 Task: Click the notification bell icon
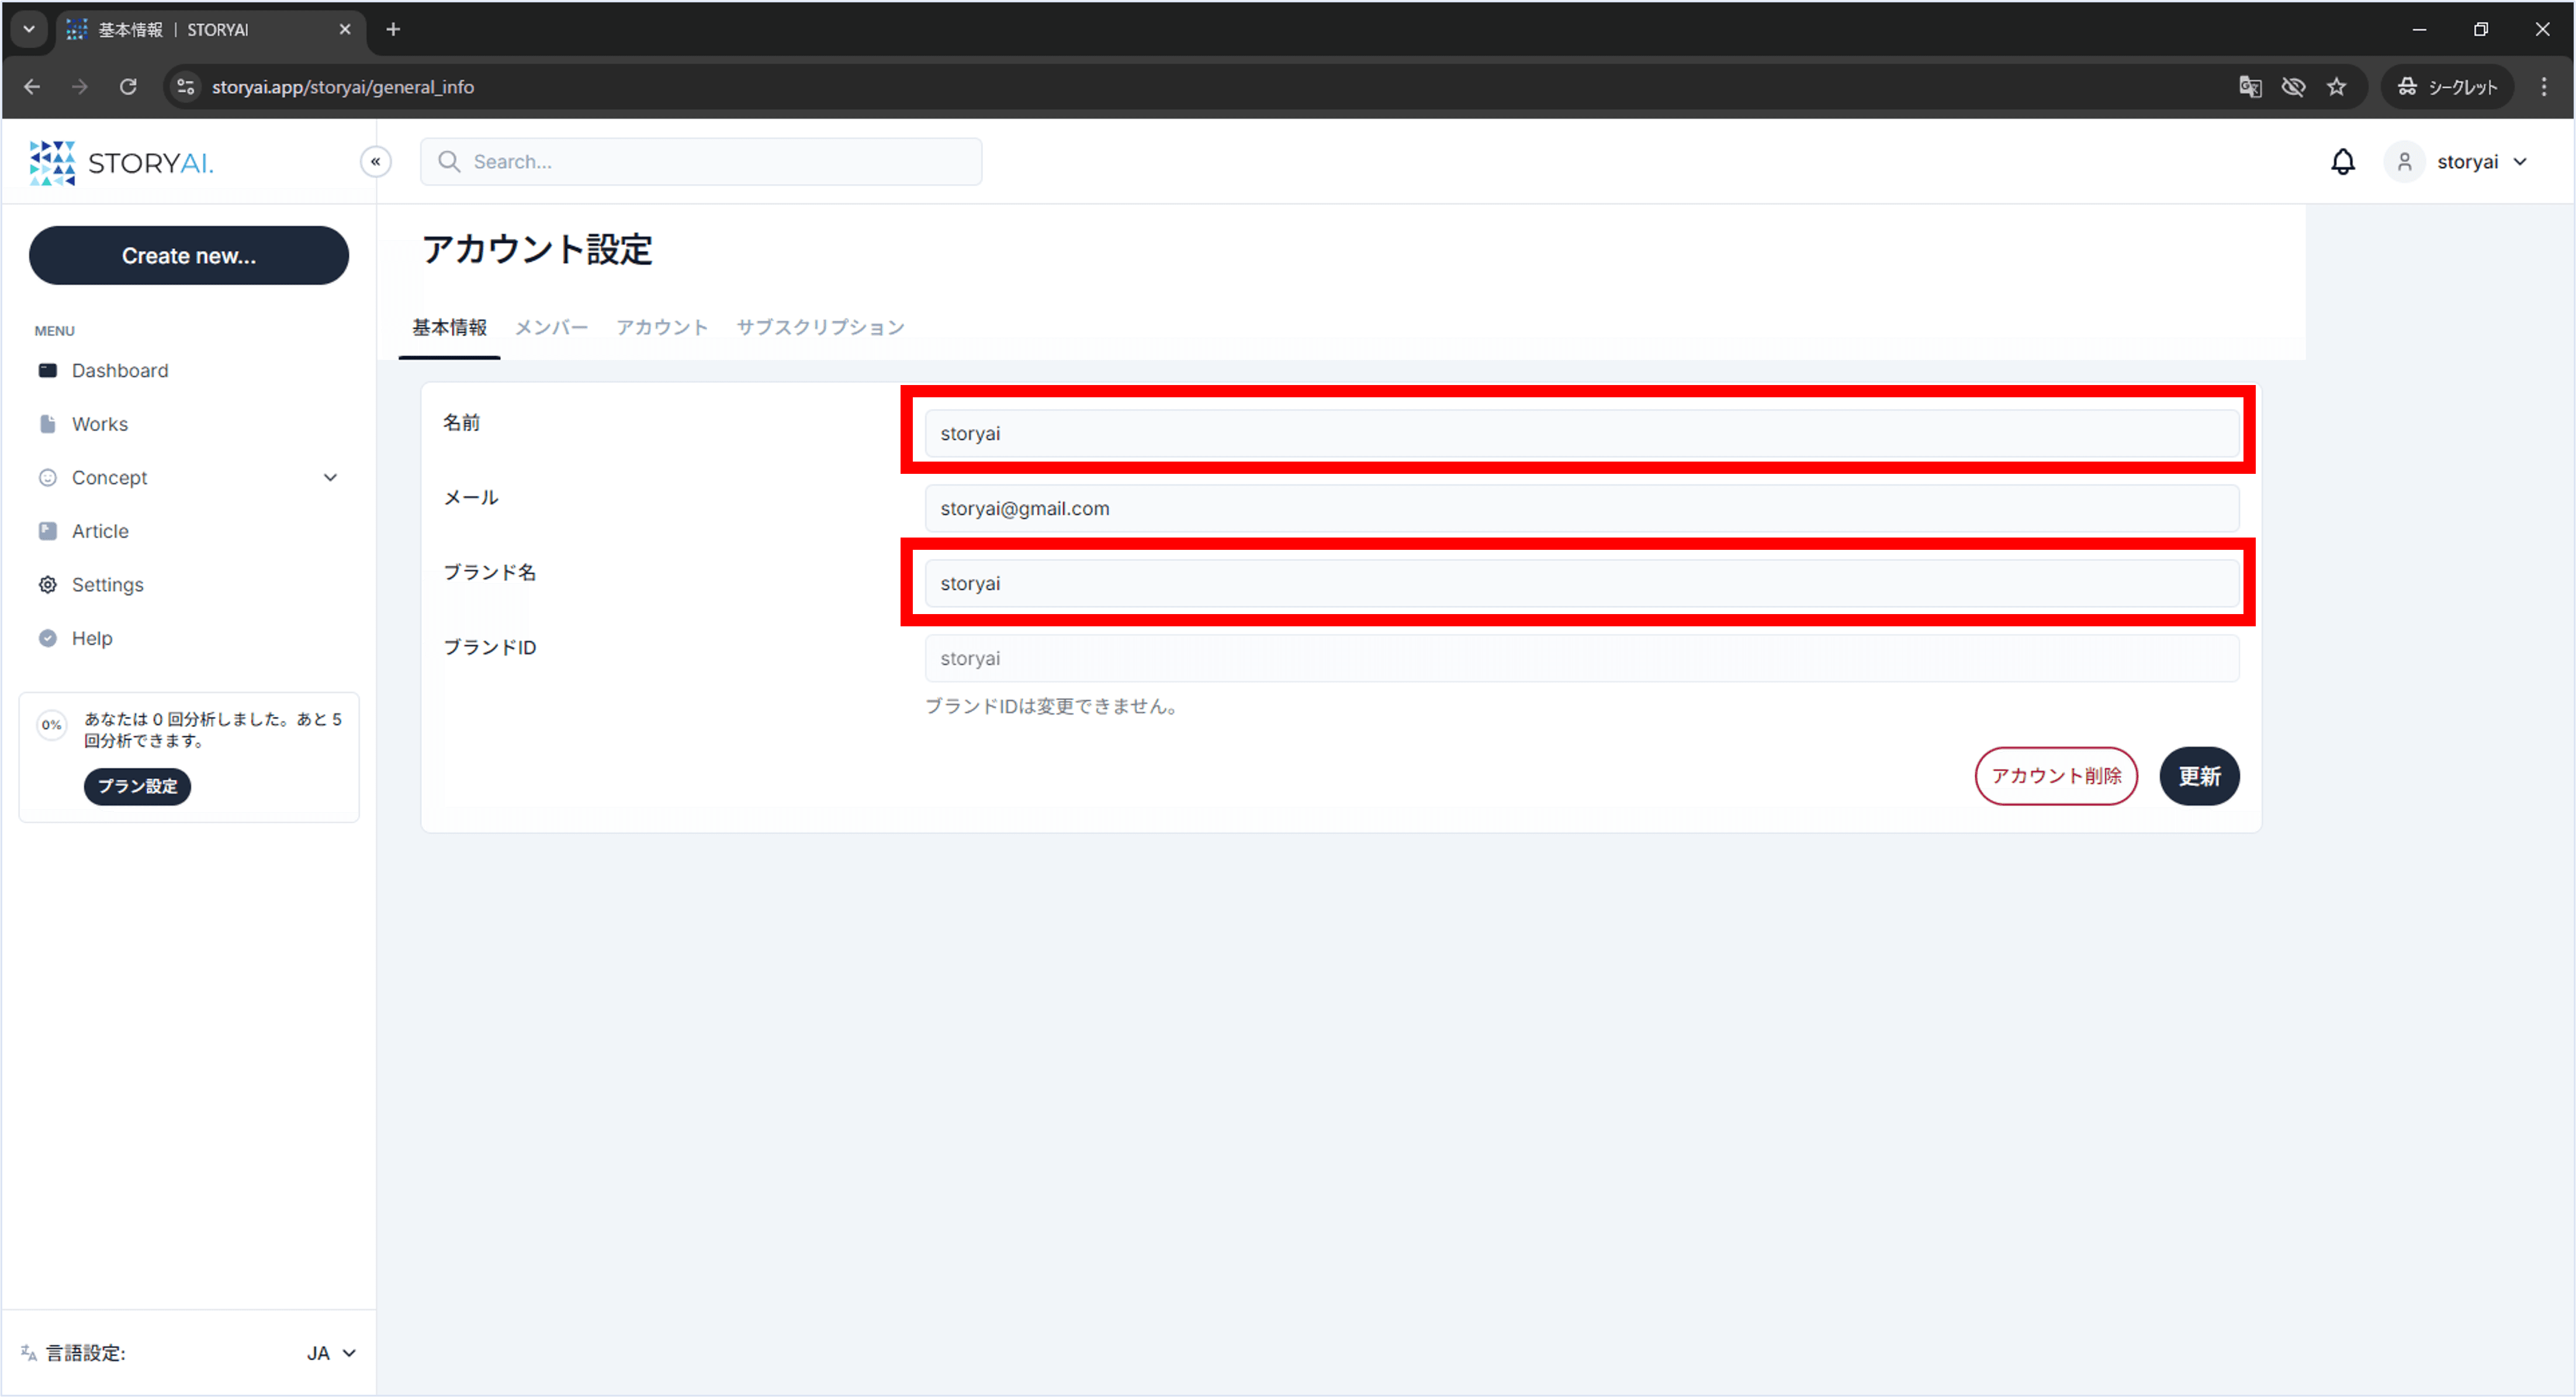pos(2342,162)
